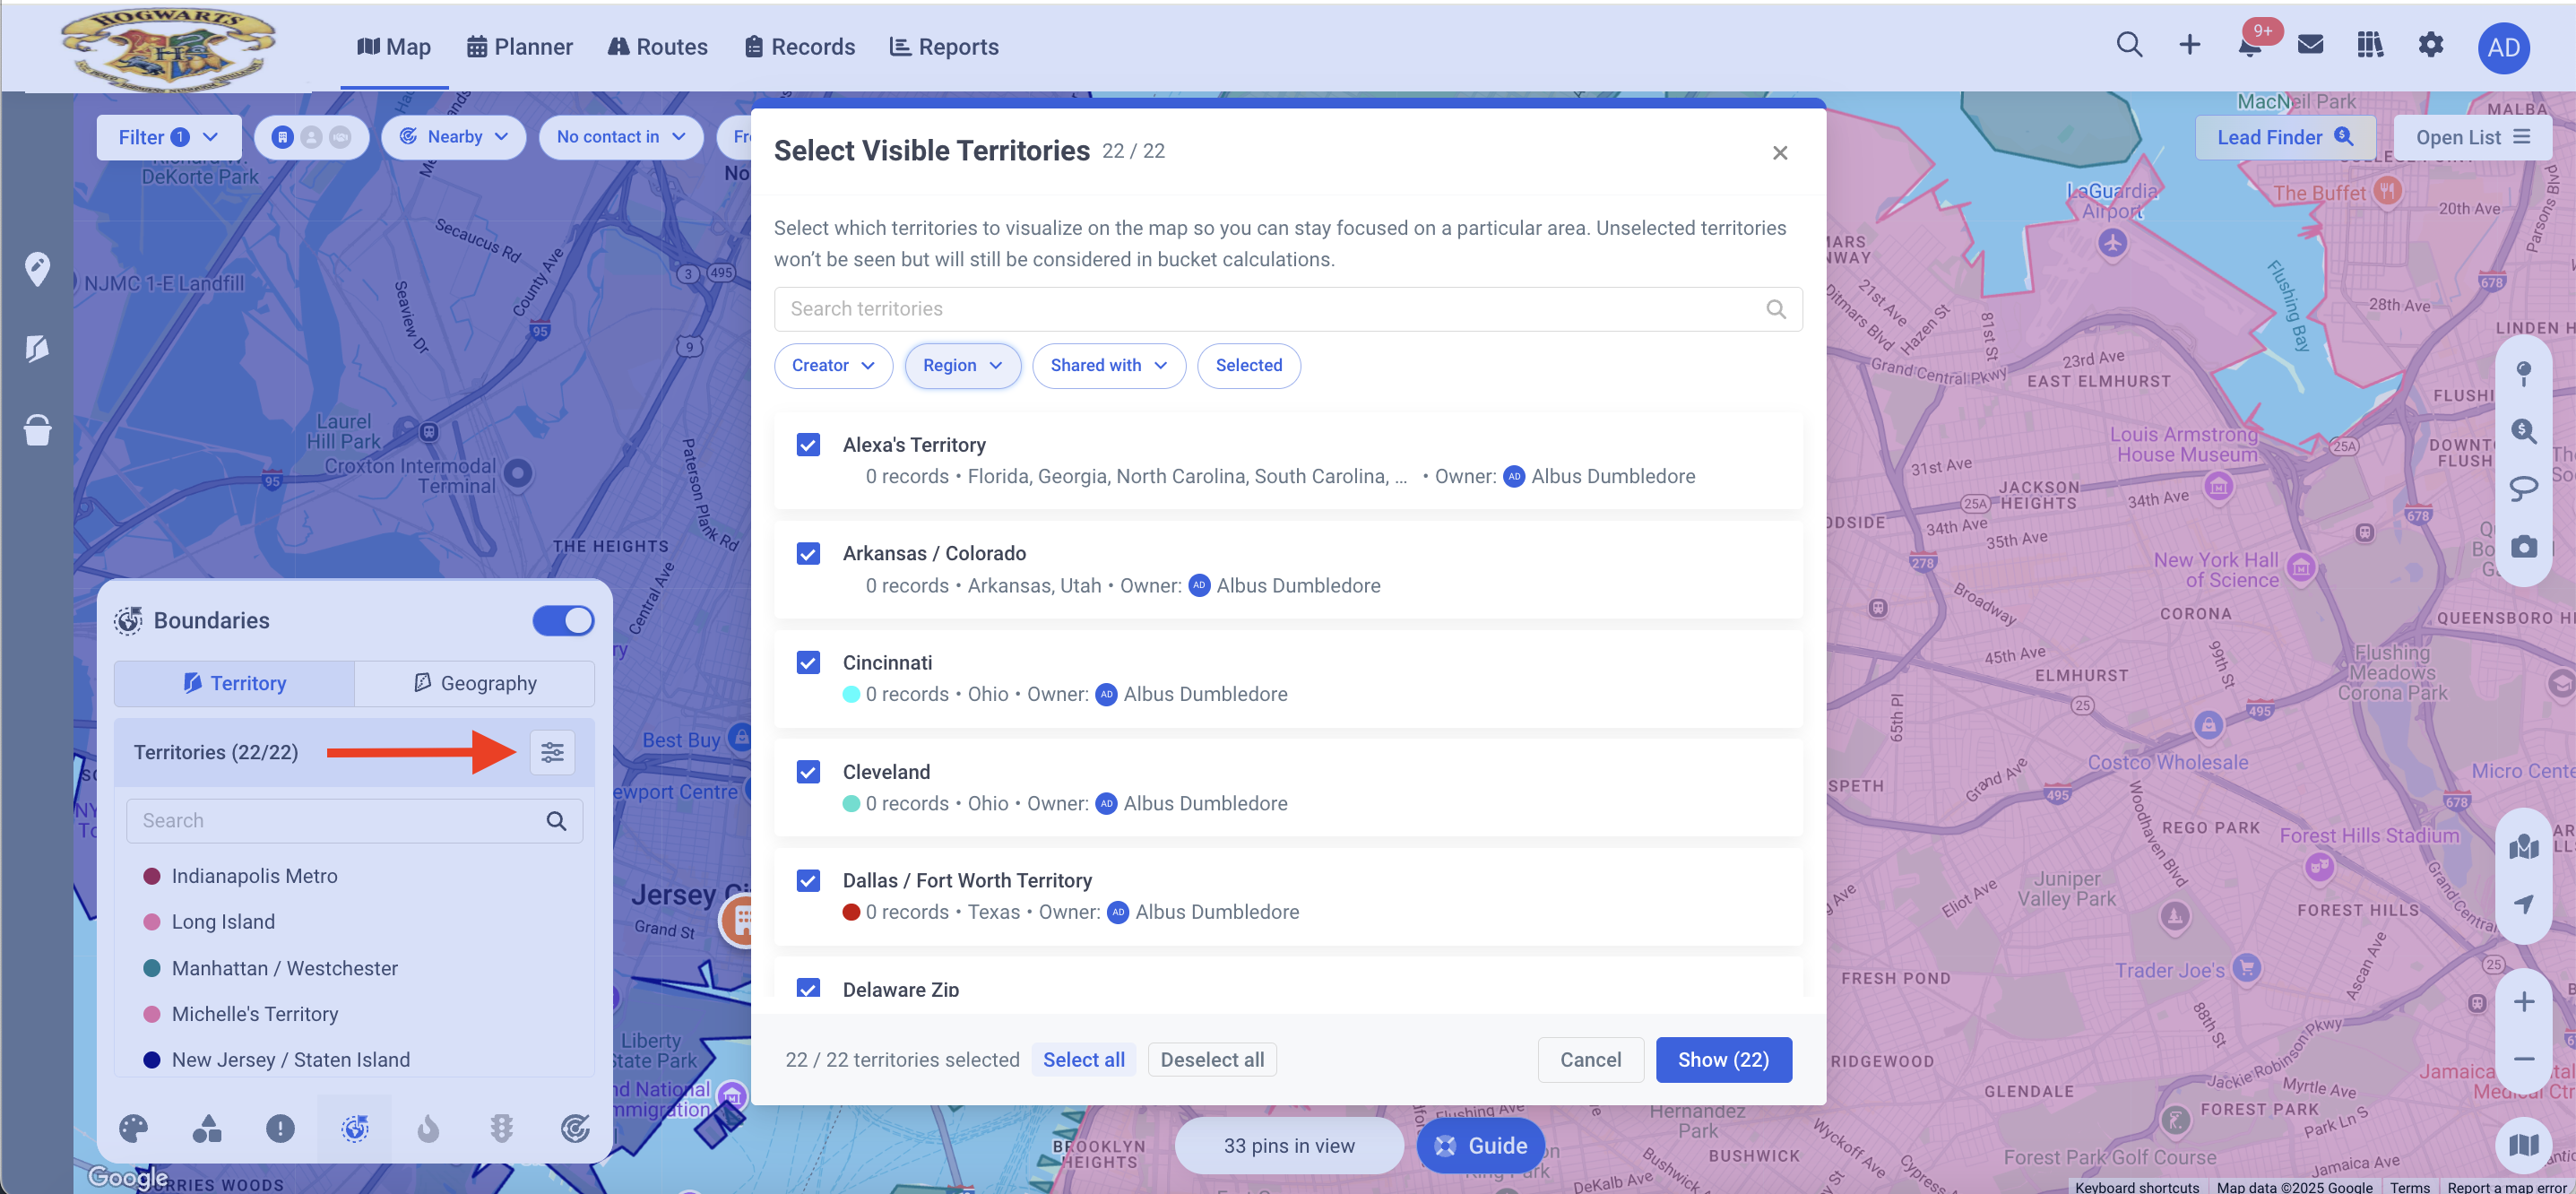Select the exclamation alert icon in bottom toolbar
2576x1194 pixels.
[x=280, y=1128]
